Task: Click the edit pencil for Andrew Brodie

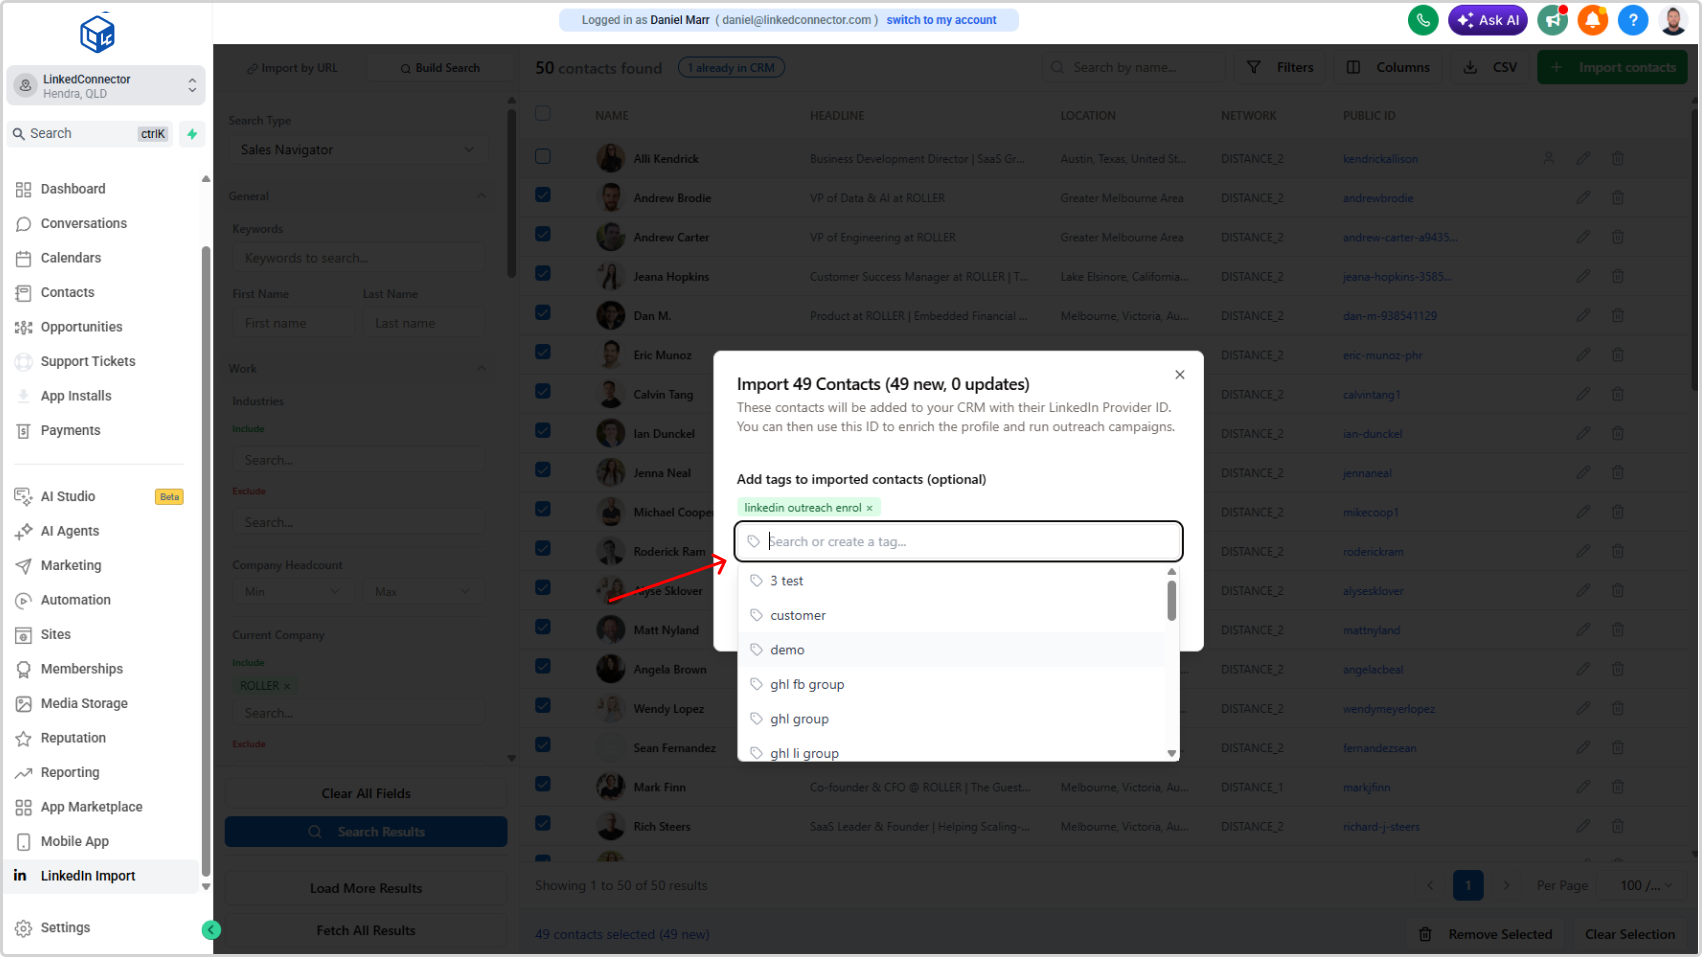Action: [1583, 197]
